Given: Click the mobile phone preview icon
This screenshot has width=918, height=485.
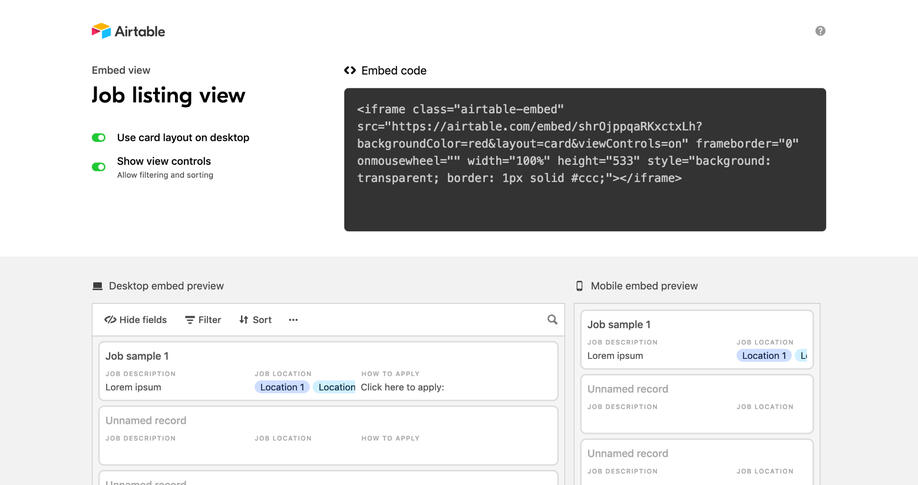Looking at the screenshot, I should (x=580, y=286).
